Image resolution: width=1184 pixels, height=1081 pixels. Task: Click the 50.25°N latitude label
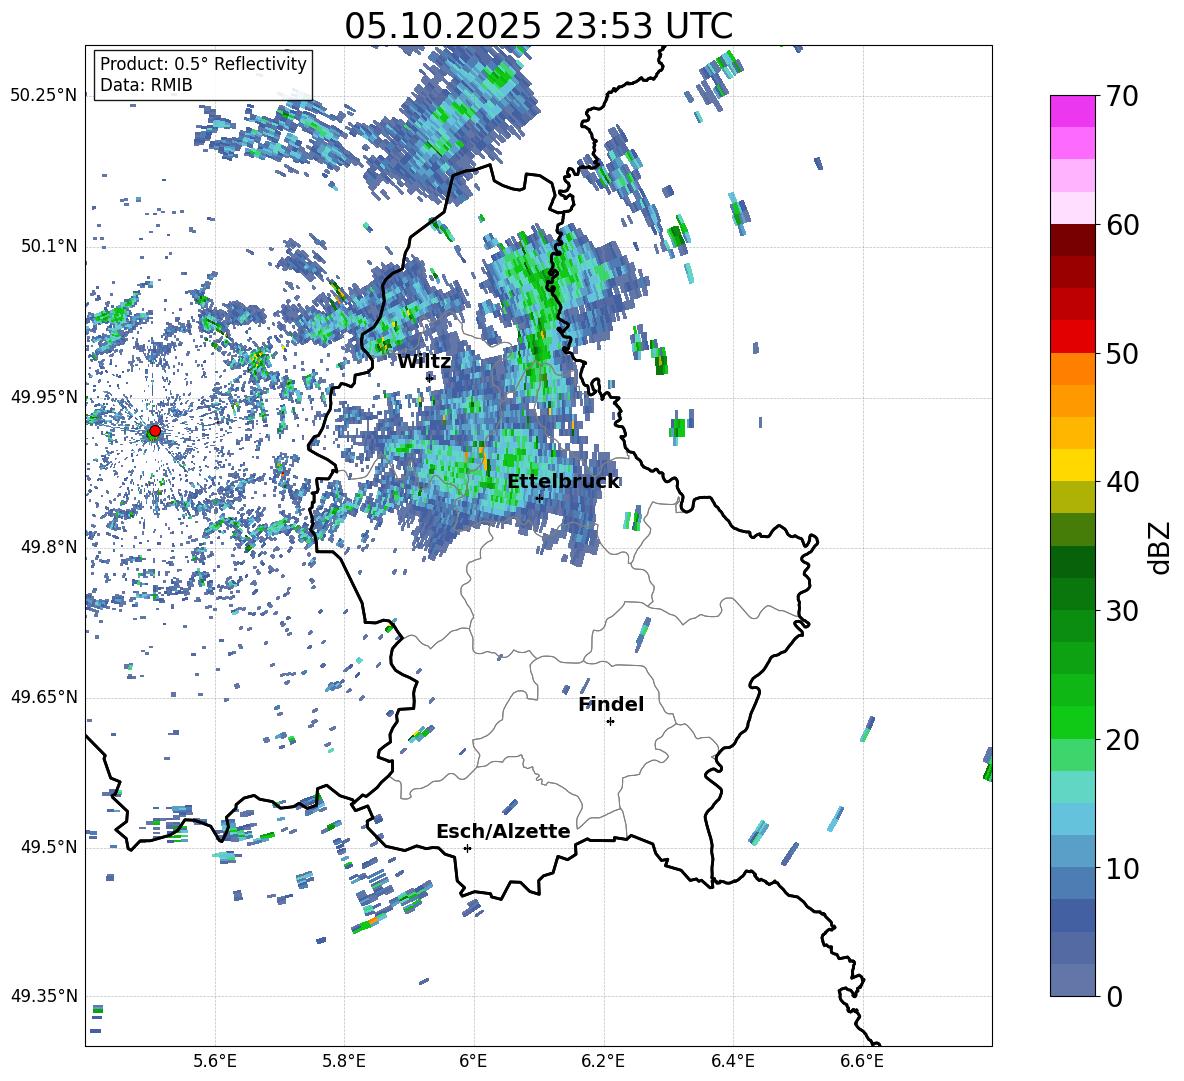pos(44,96)
